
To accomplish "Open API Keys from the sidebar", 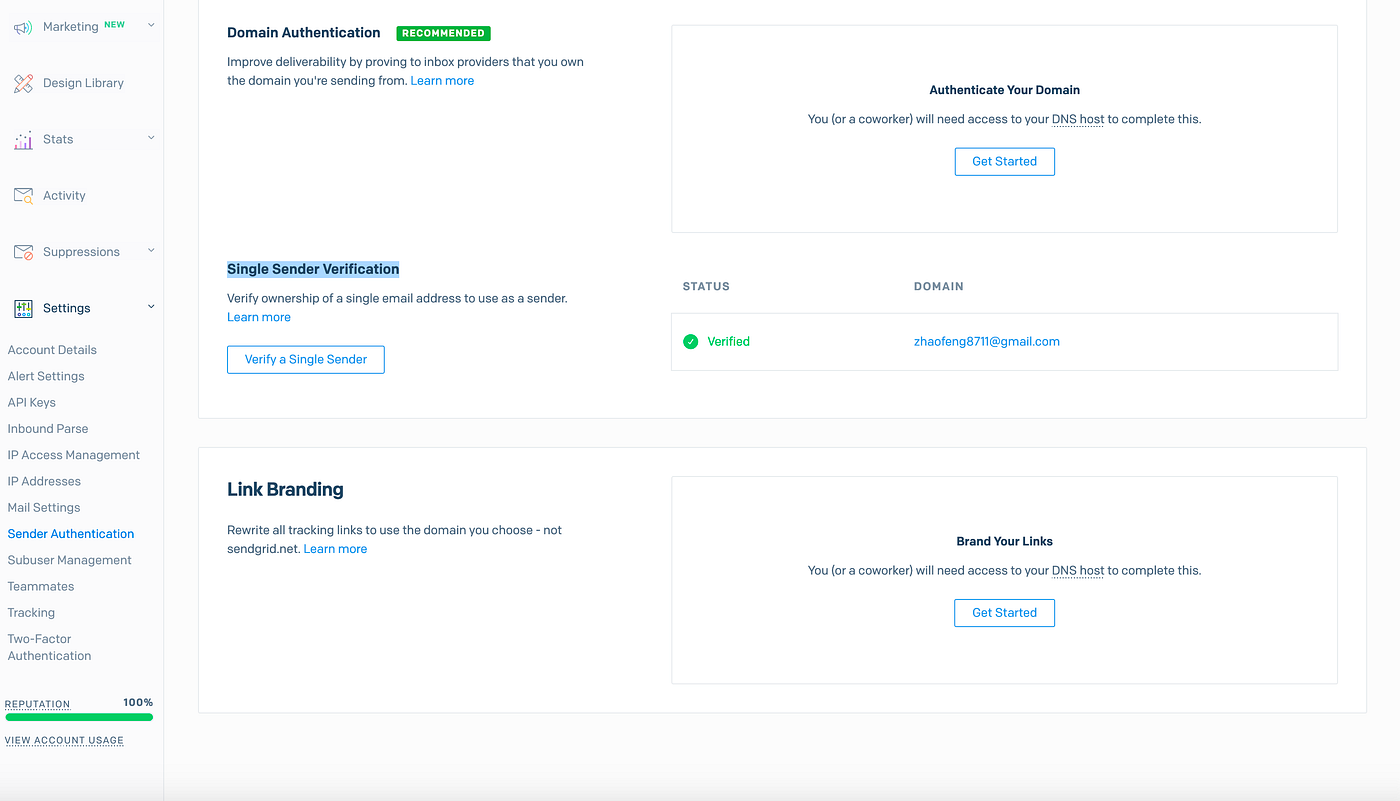I will (31, 402).
